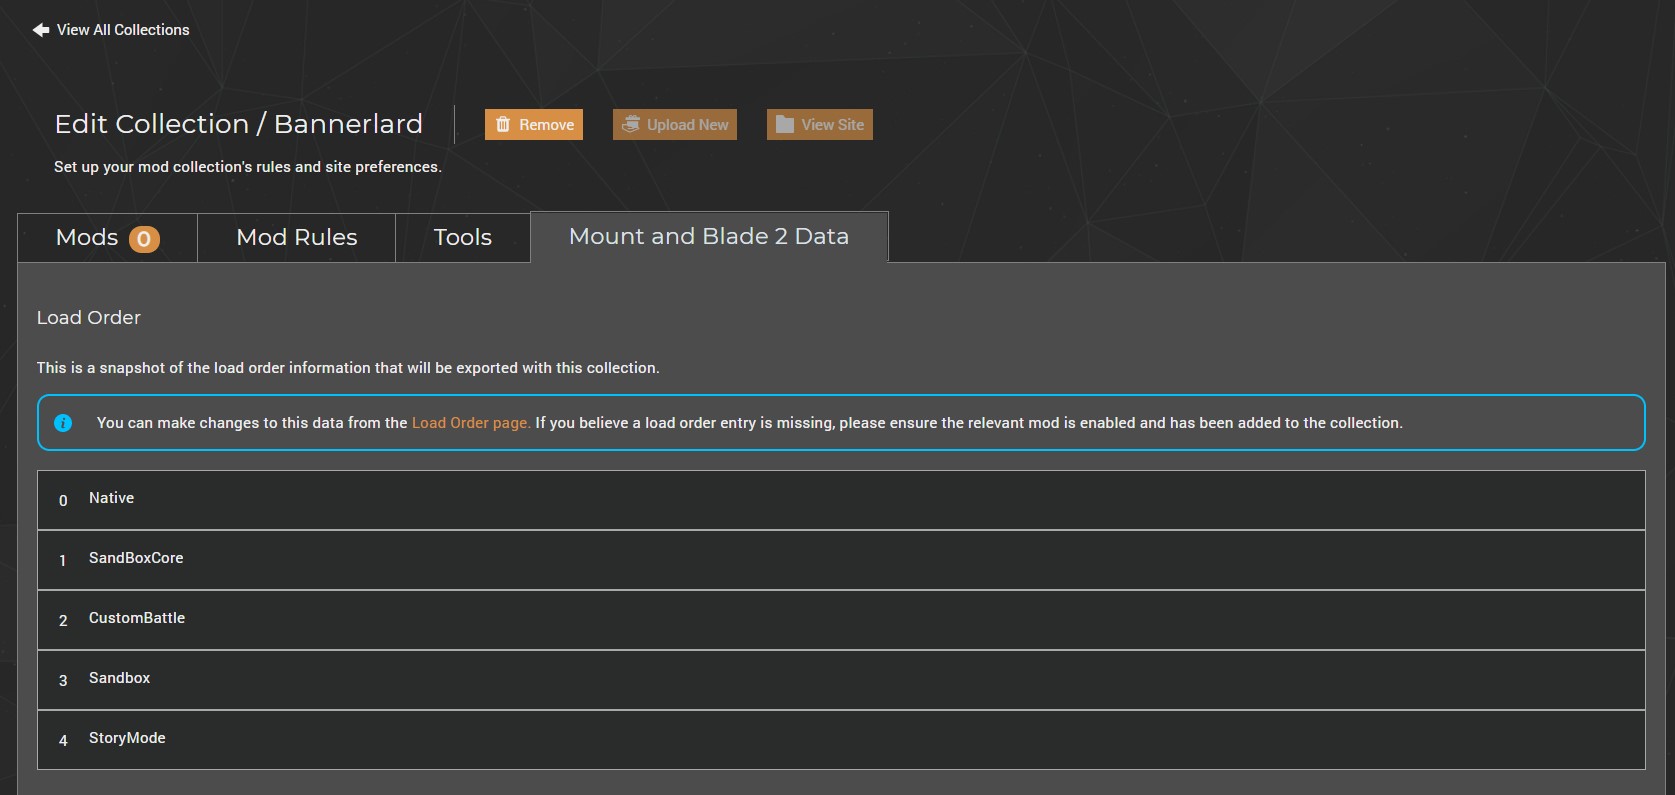Switch to the Mod Rules tab
Screen dimensions: 1675x795
(297, 238)
